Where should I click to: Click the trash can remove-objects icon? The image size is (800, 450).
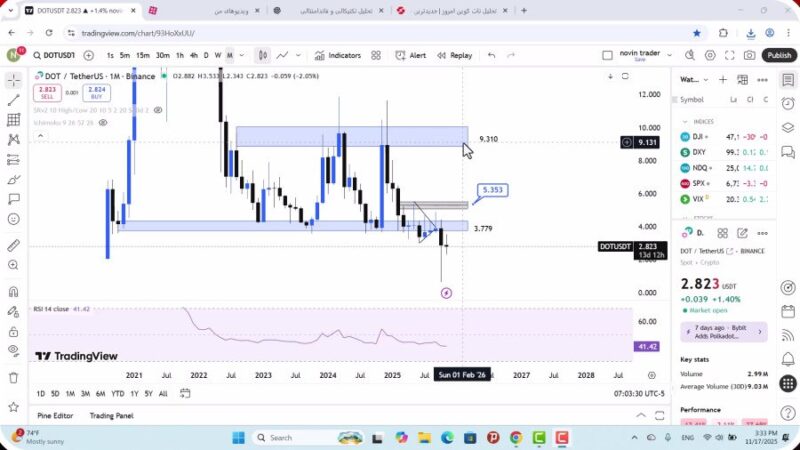point(13,377)
